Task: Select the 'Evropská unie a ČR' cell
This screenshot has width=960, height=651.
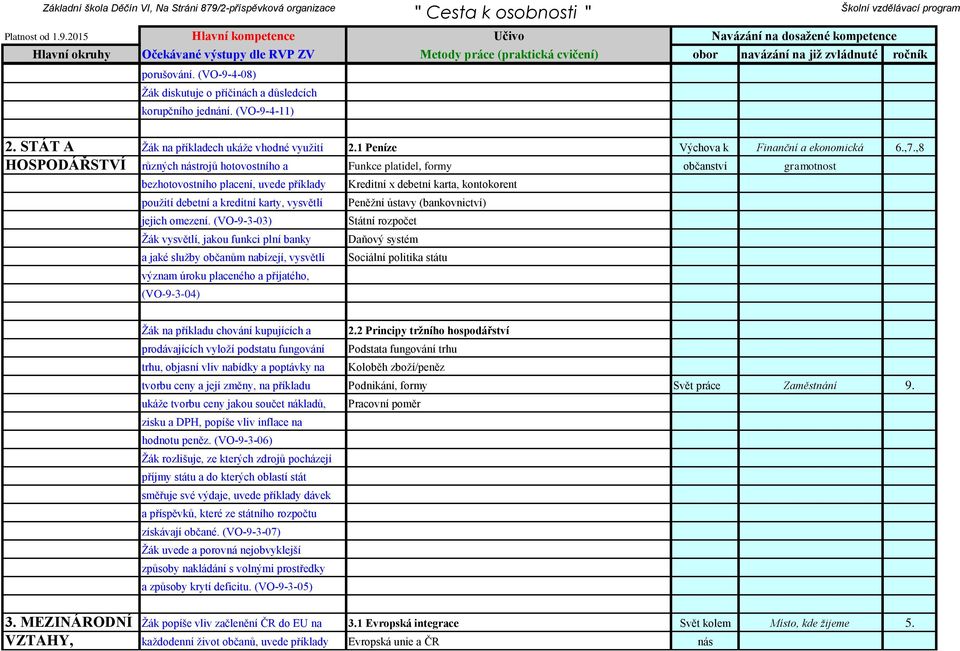Action: point(509,641)
